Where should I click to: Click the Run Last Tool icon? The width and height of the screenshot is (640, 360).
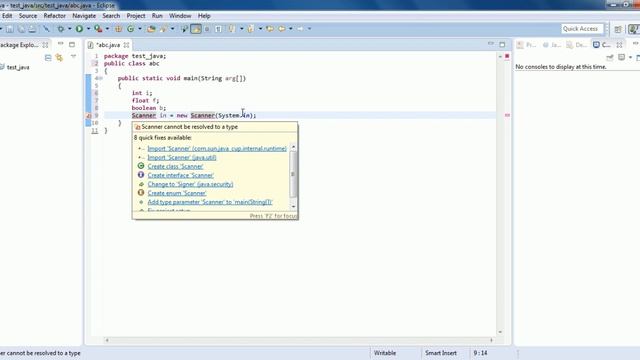coord(98,29)
